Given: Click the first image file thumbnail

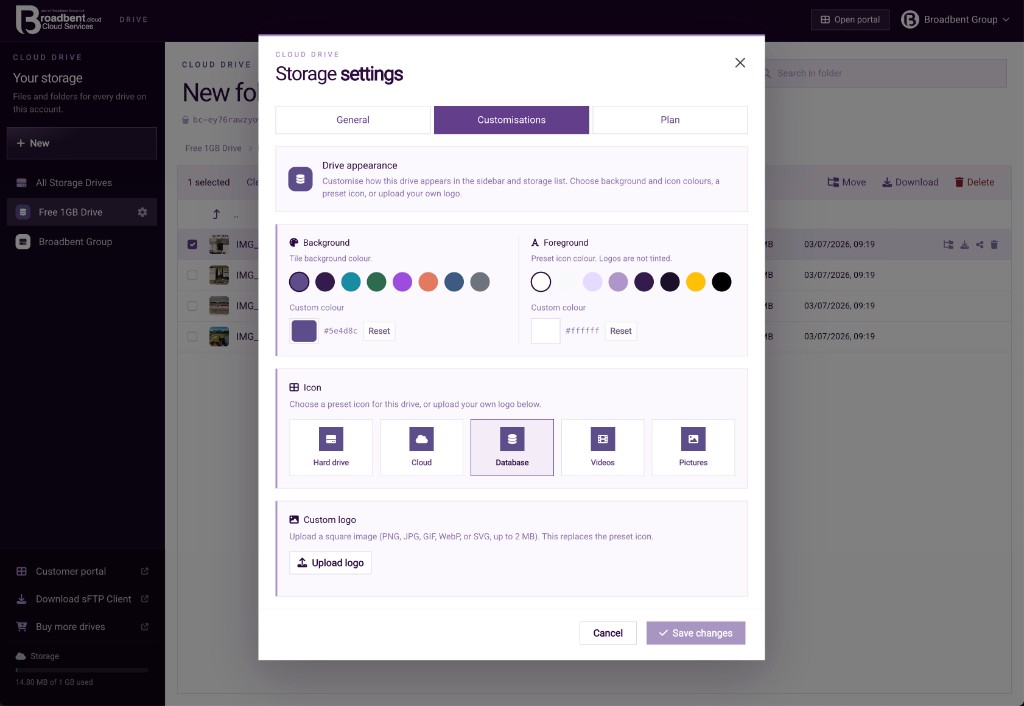Looking at the screenshot, I should (x=219, y=244).
